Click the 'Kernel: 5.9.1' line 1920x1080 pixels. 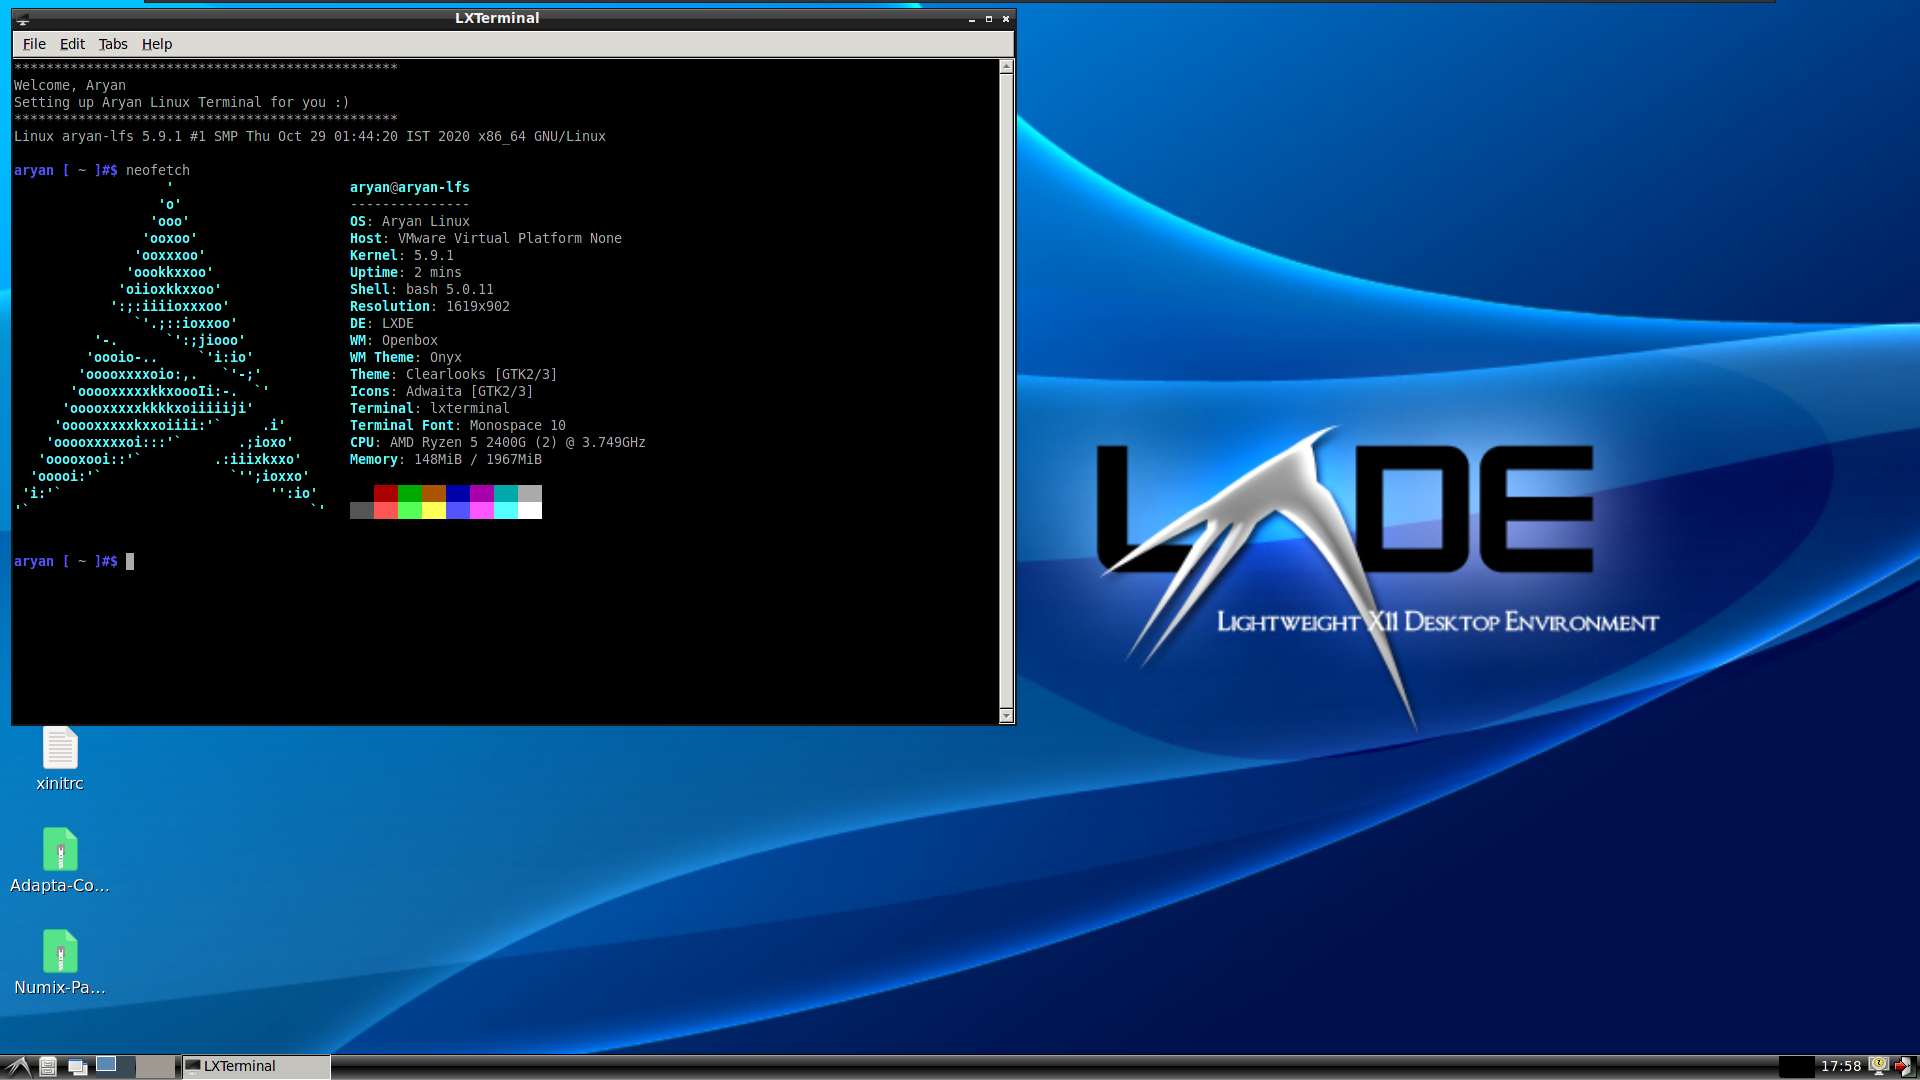[x=402, y=255]
